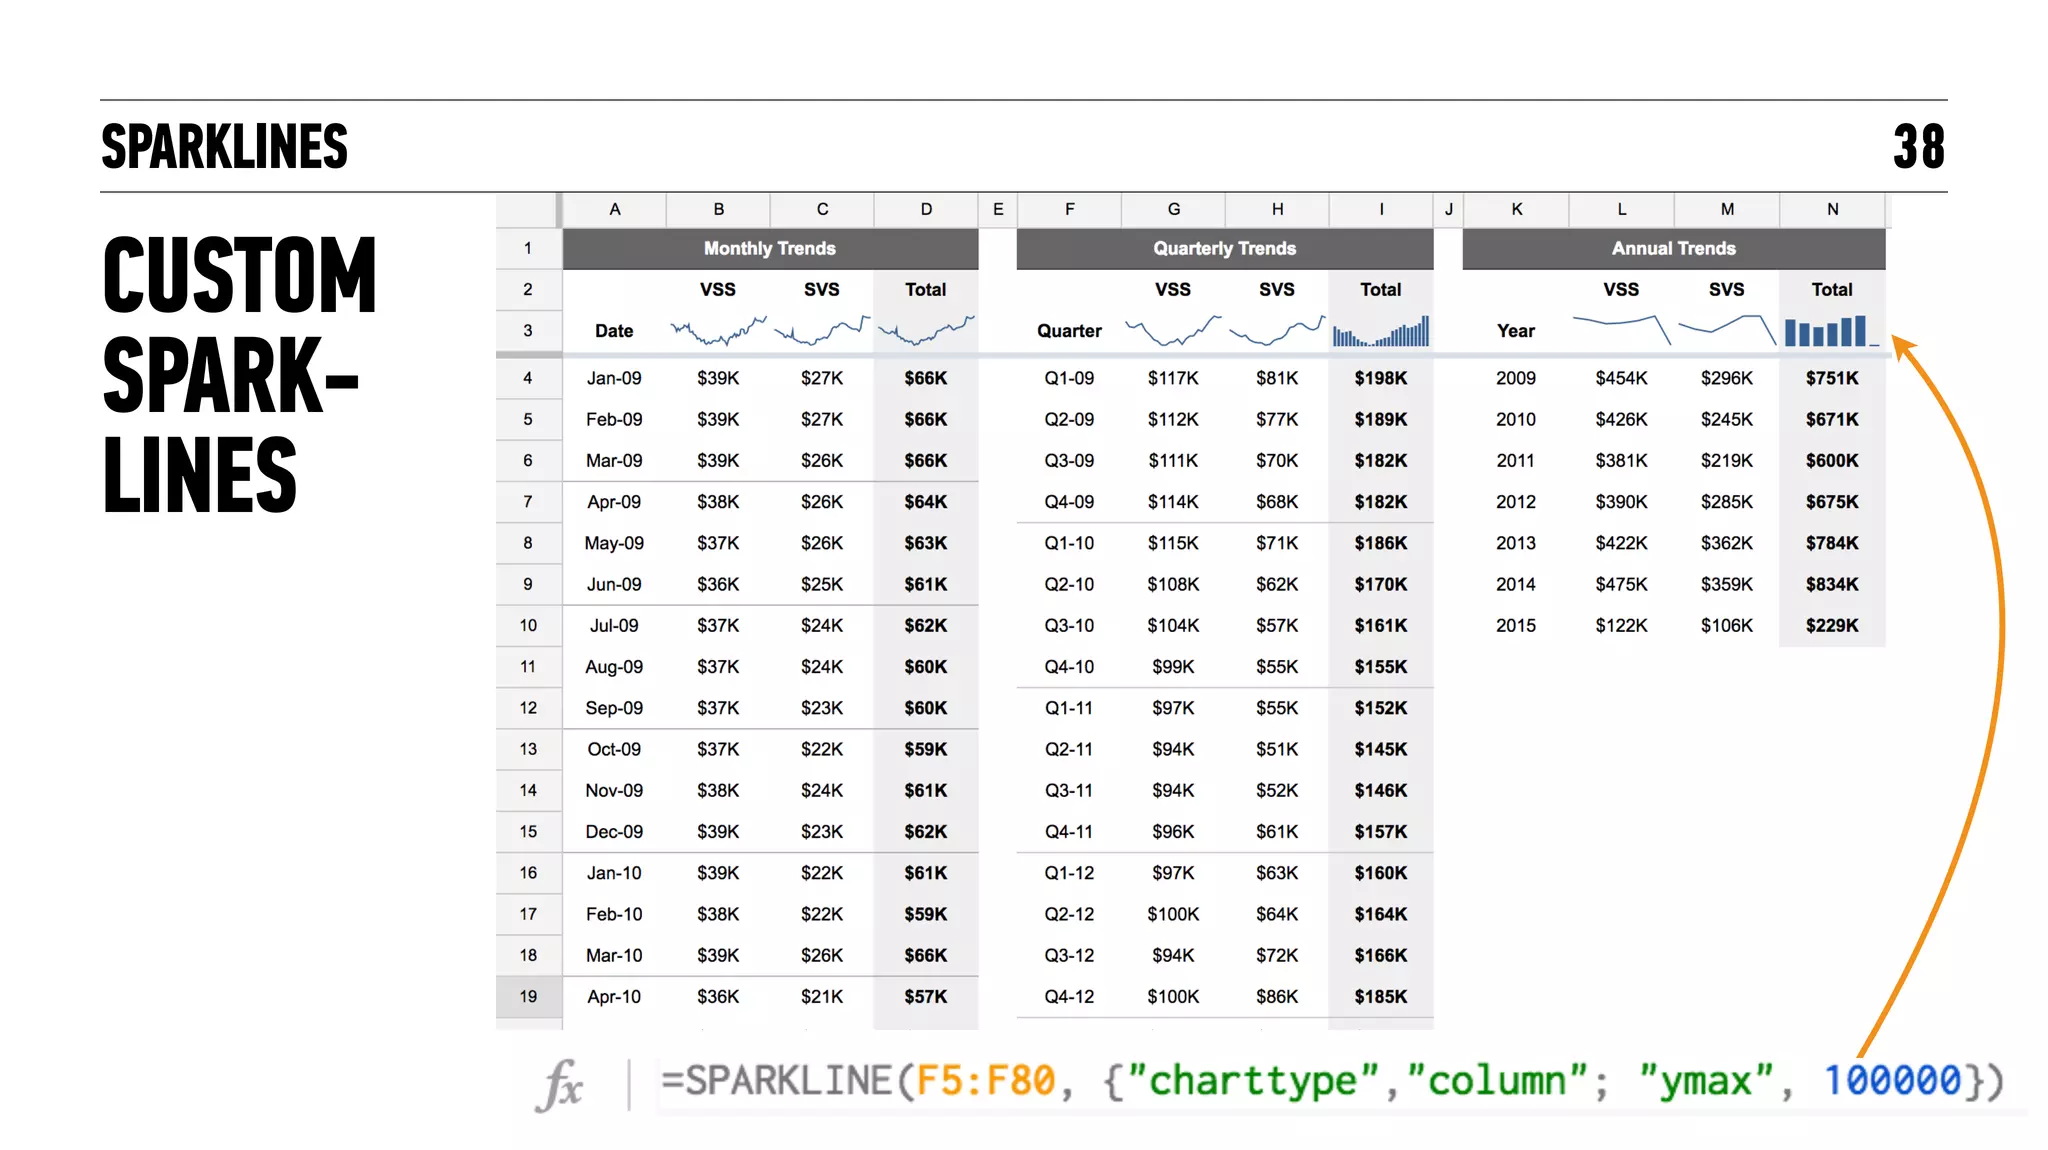Select cell $834K
Viewport: 2048px width, 1150px height.
[1832, 584]
